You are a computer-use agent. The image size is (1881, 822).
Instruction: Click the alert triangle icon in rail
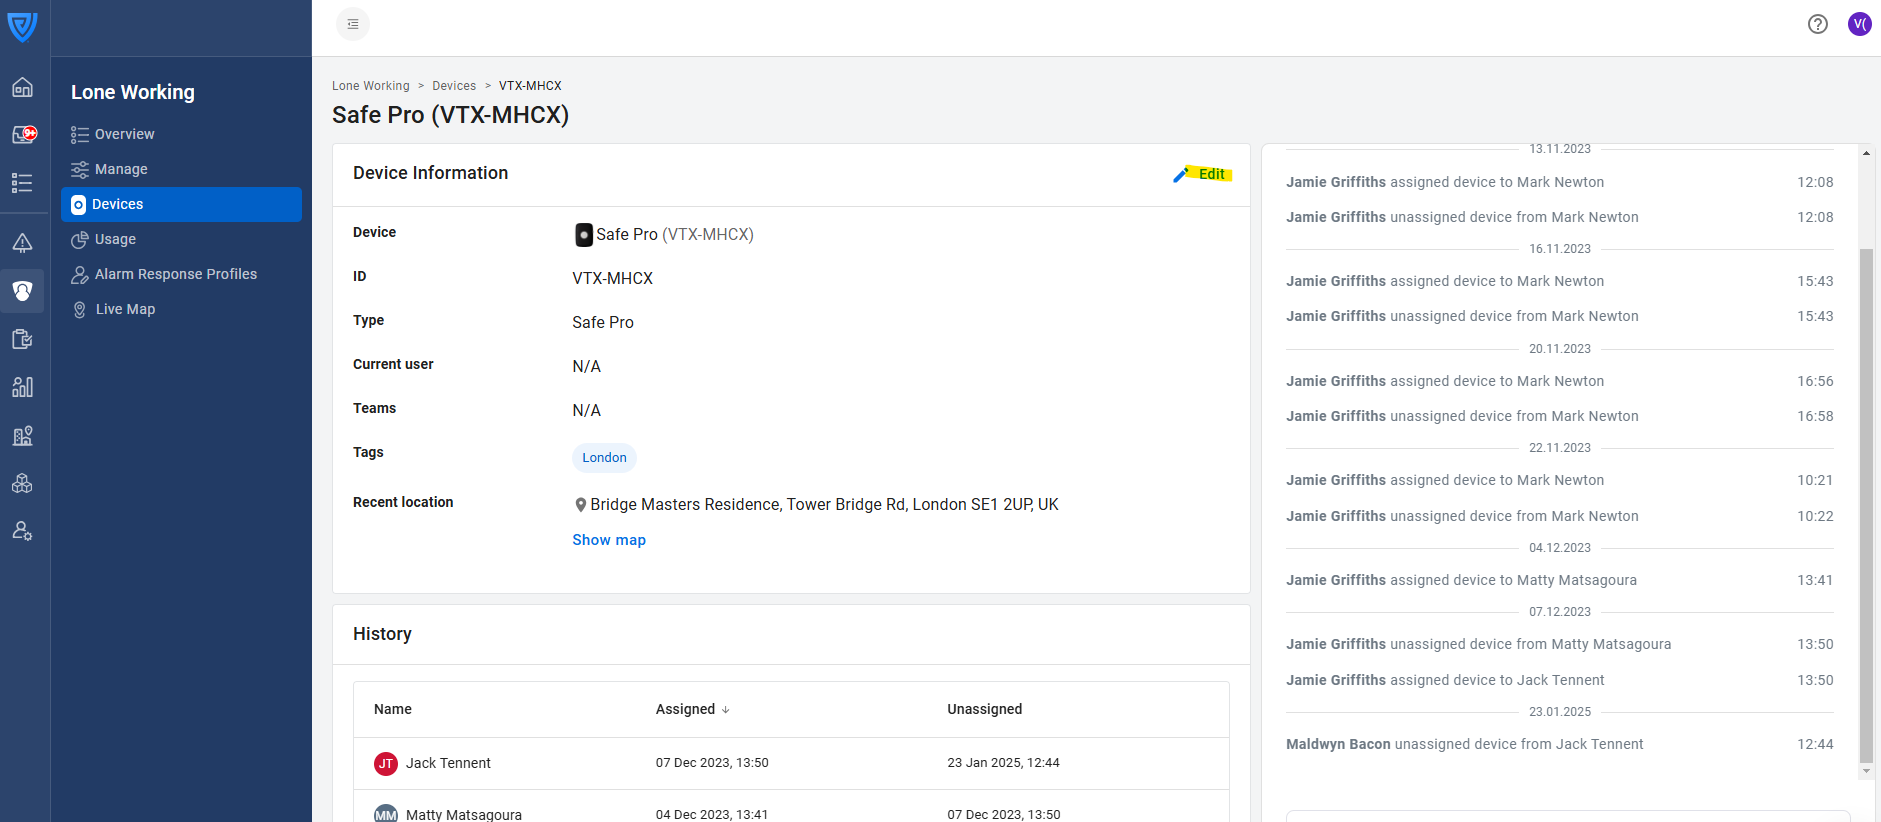pyautogui.click(x=22, y=243)
